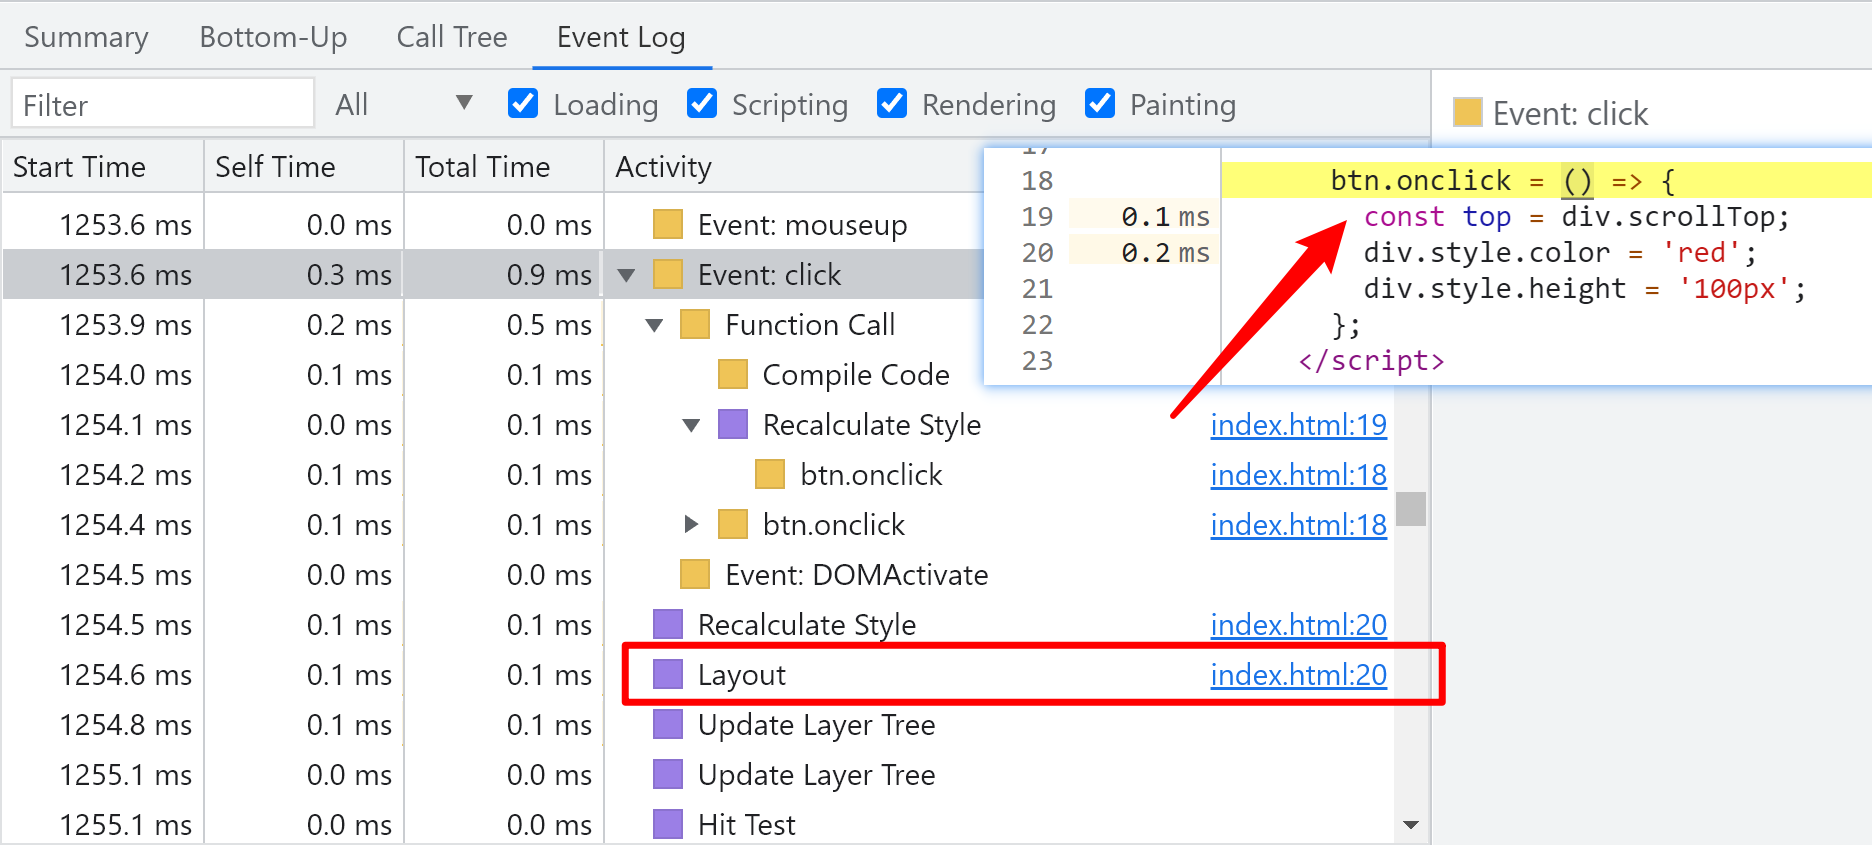Viewport: 1872px width, 845px height.
Task: Uncheck the Loading checkbox
Action: click(523, 103)
